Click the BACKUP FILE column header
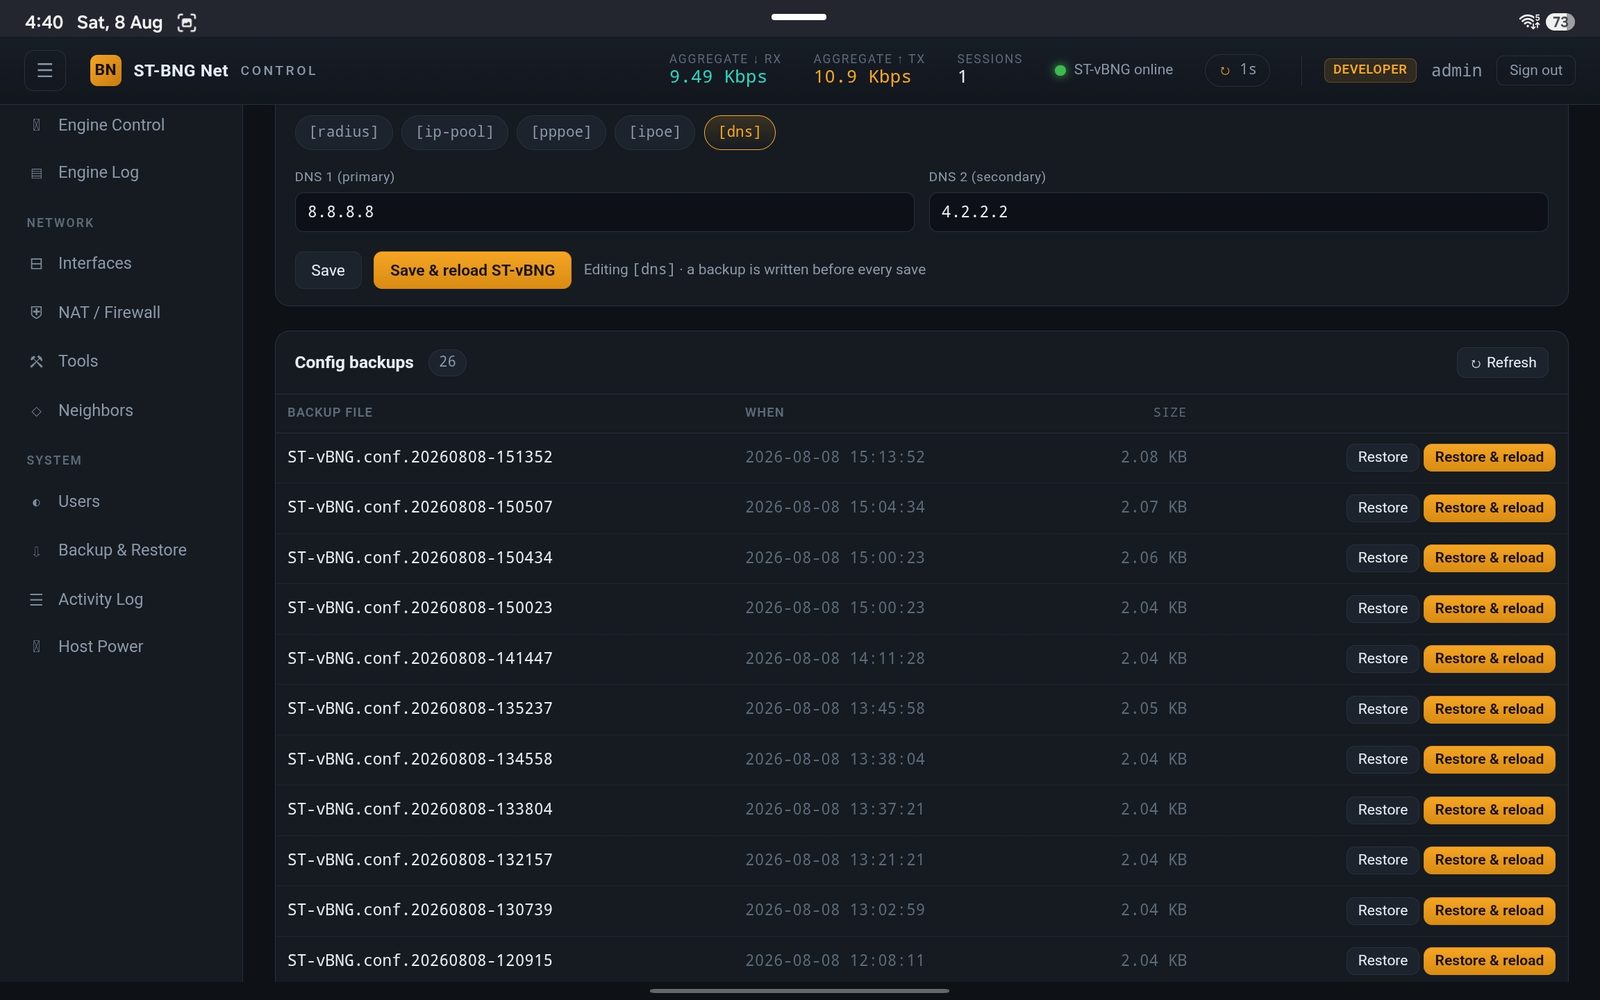 click(x=330, y=412)
